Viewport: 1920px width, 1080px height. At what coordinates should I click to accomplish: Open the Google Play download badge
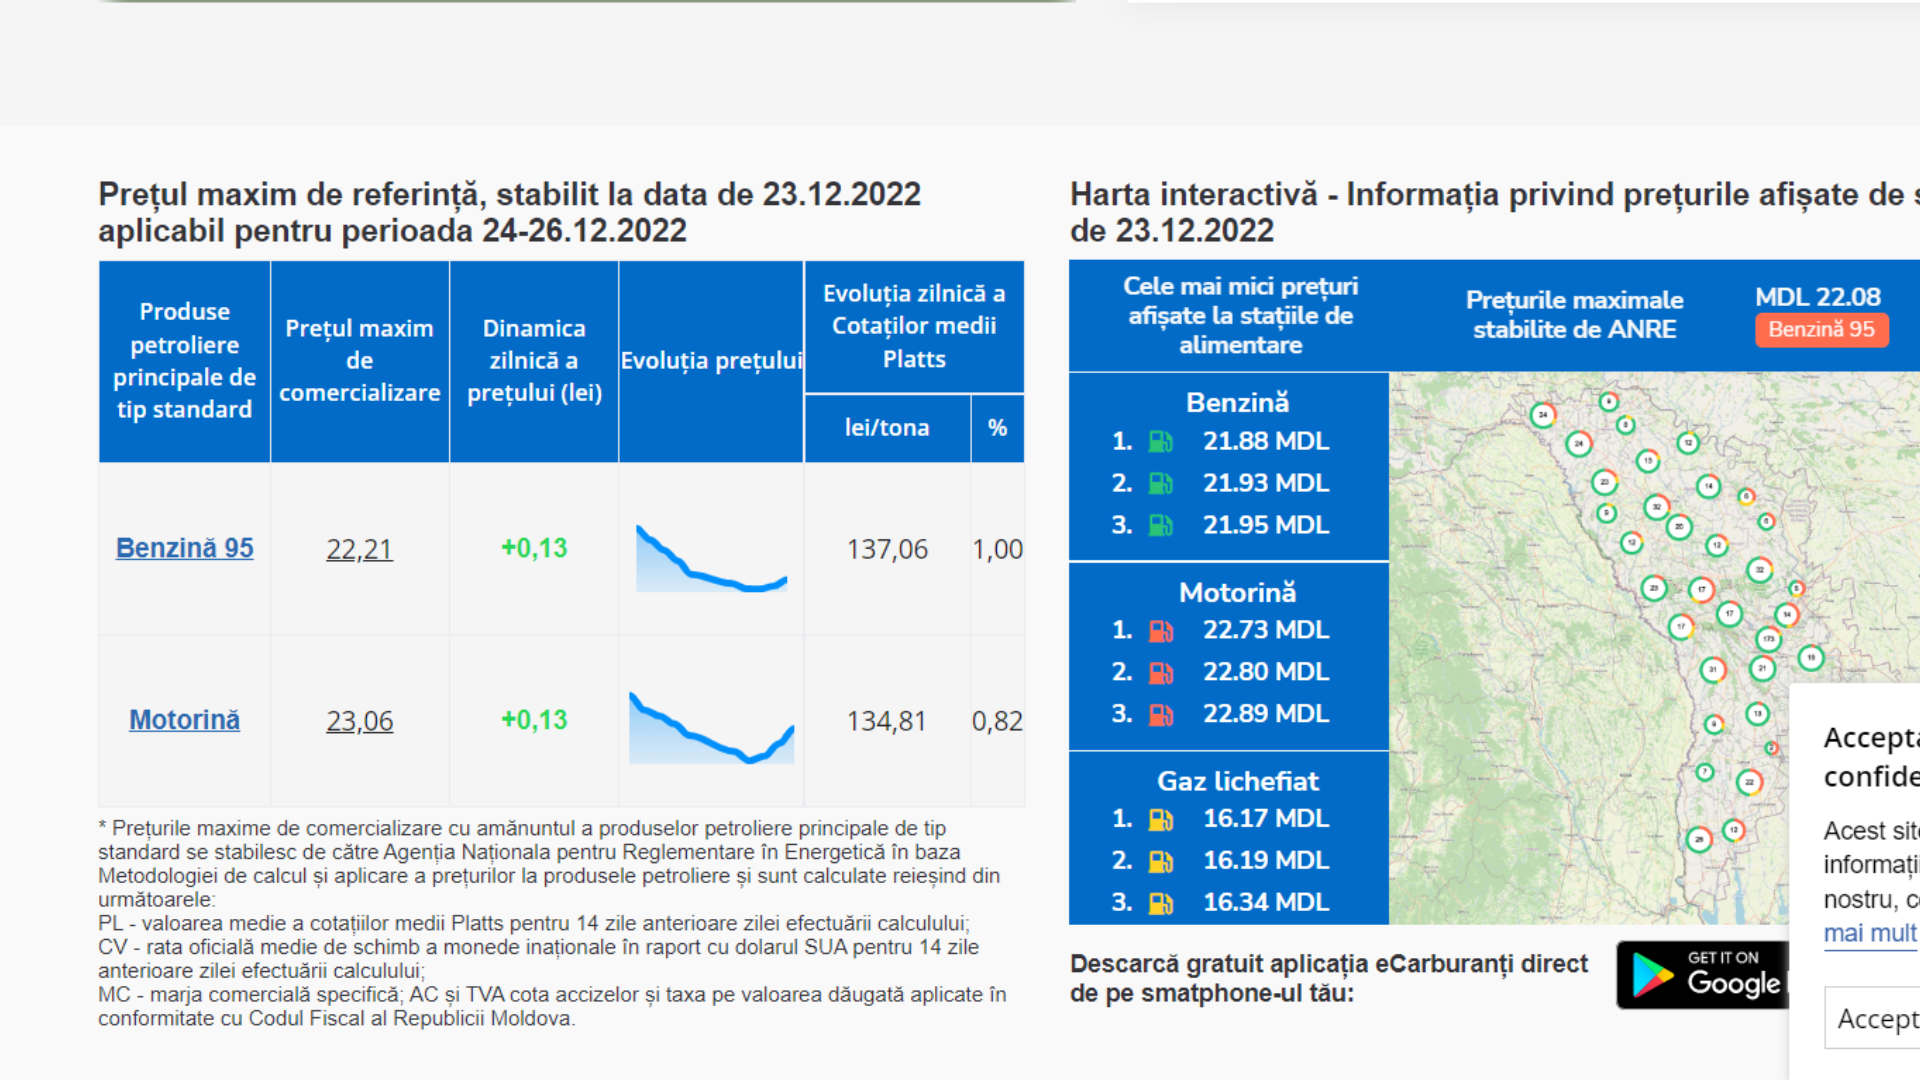click(x=1704, y=974)
